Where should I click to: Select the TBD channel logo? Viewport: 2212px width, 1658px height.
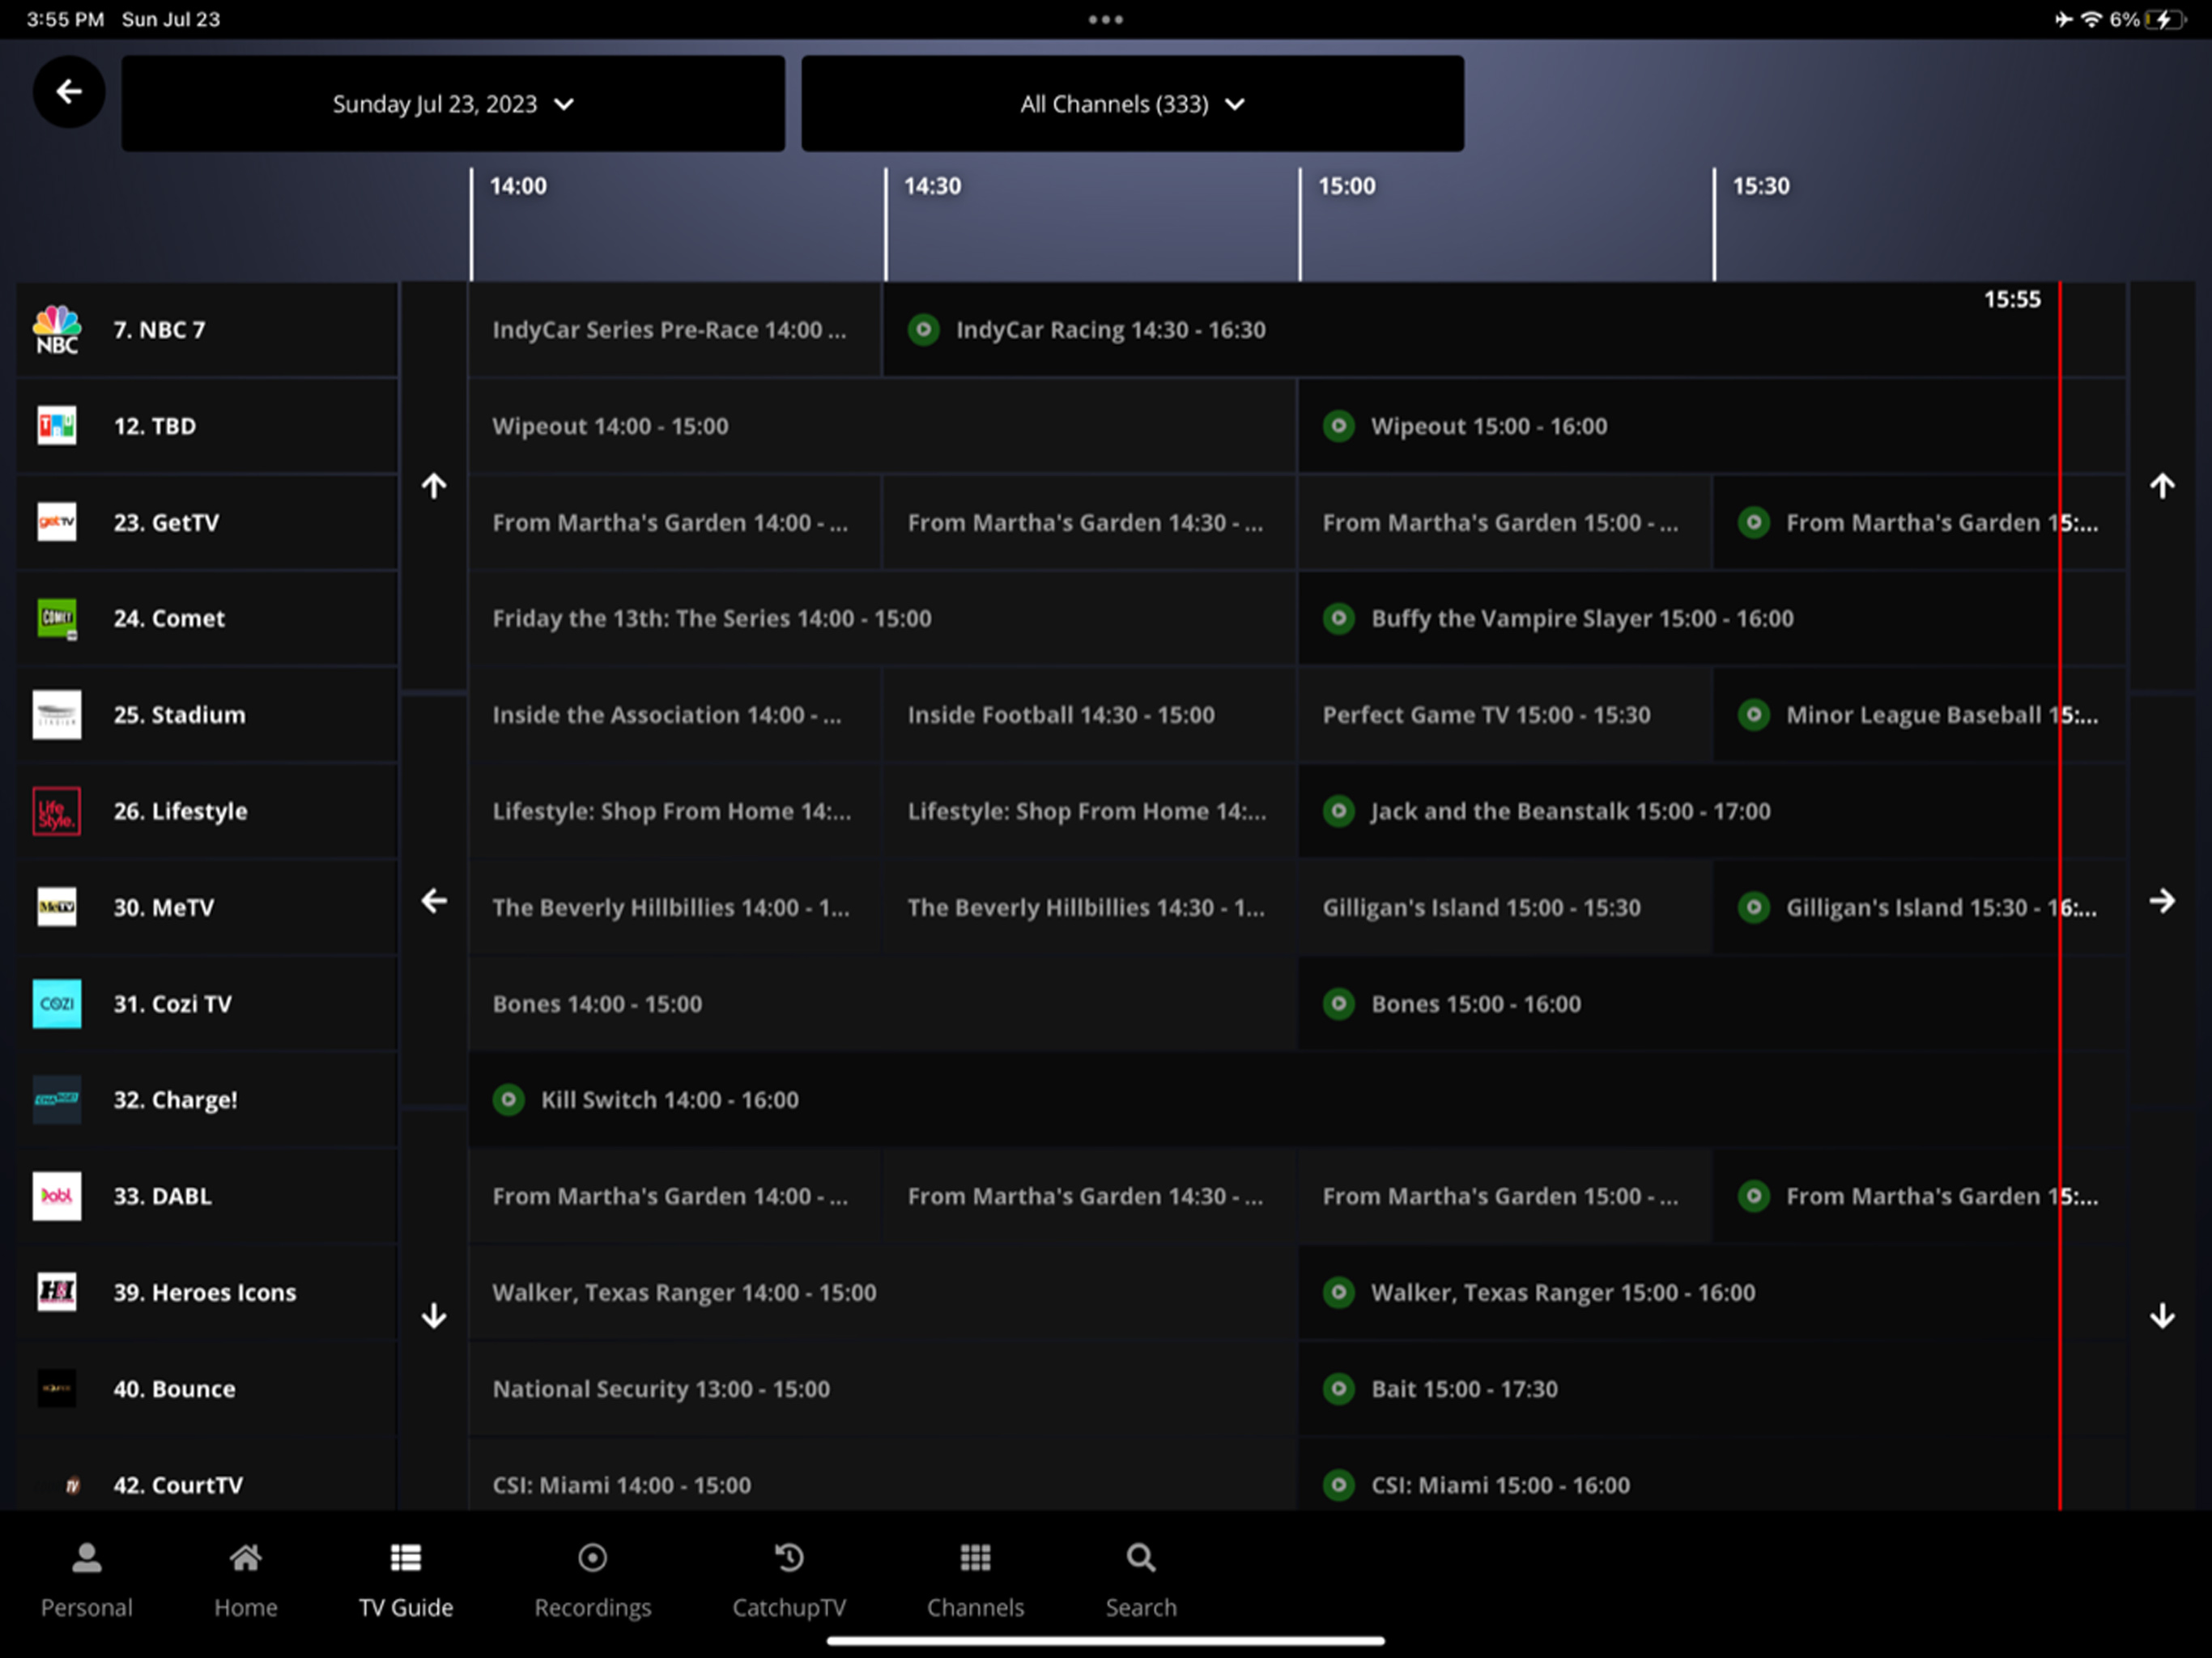57,426
